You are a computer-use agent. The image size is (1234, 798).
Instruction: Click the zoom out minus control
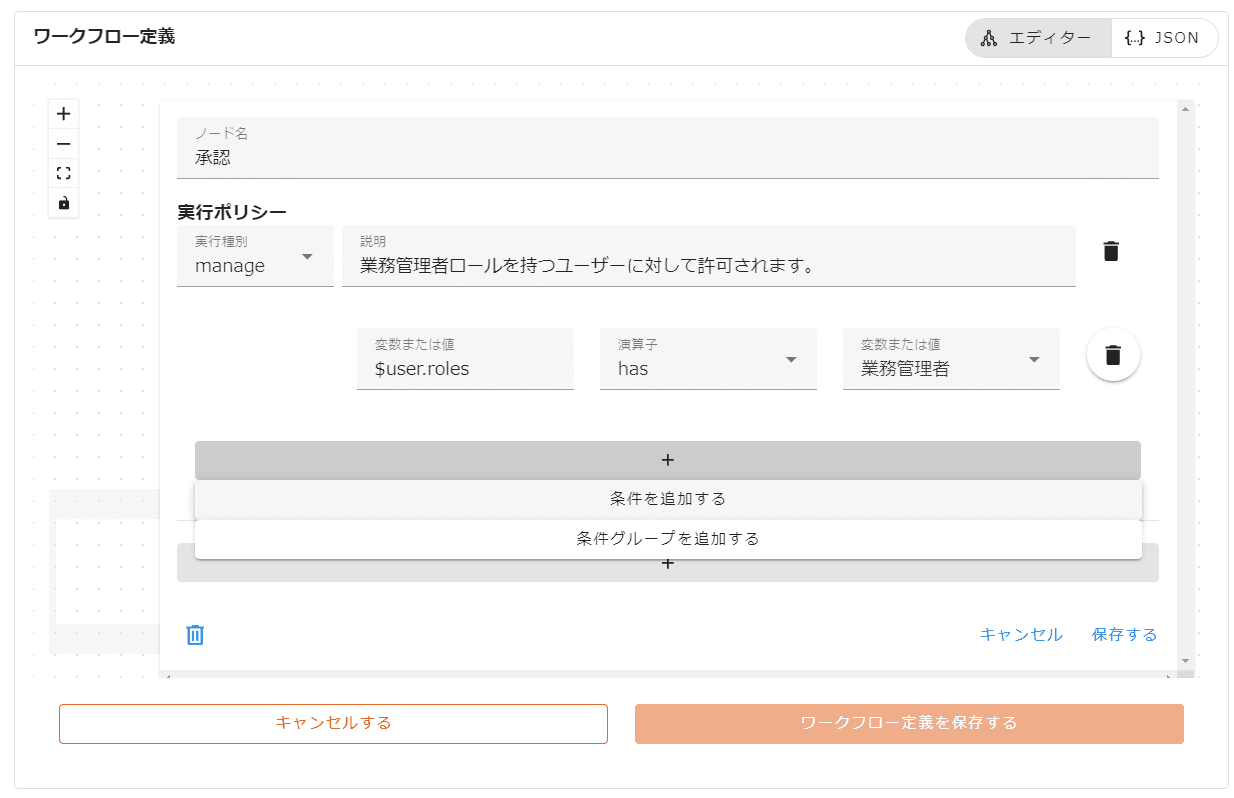pyautogui.click(x=64, y=144)
